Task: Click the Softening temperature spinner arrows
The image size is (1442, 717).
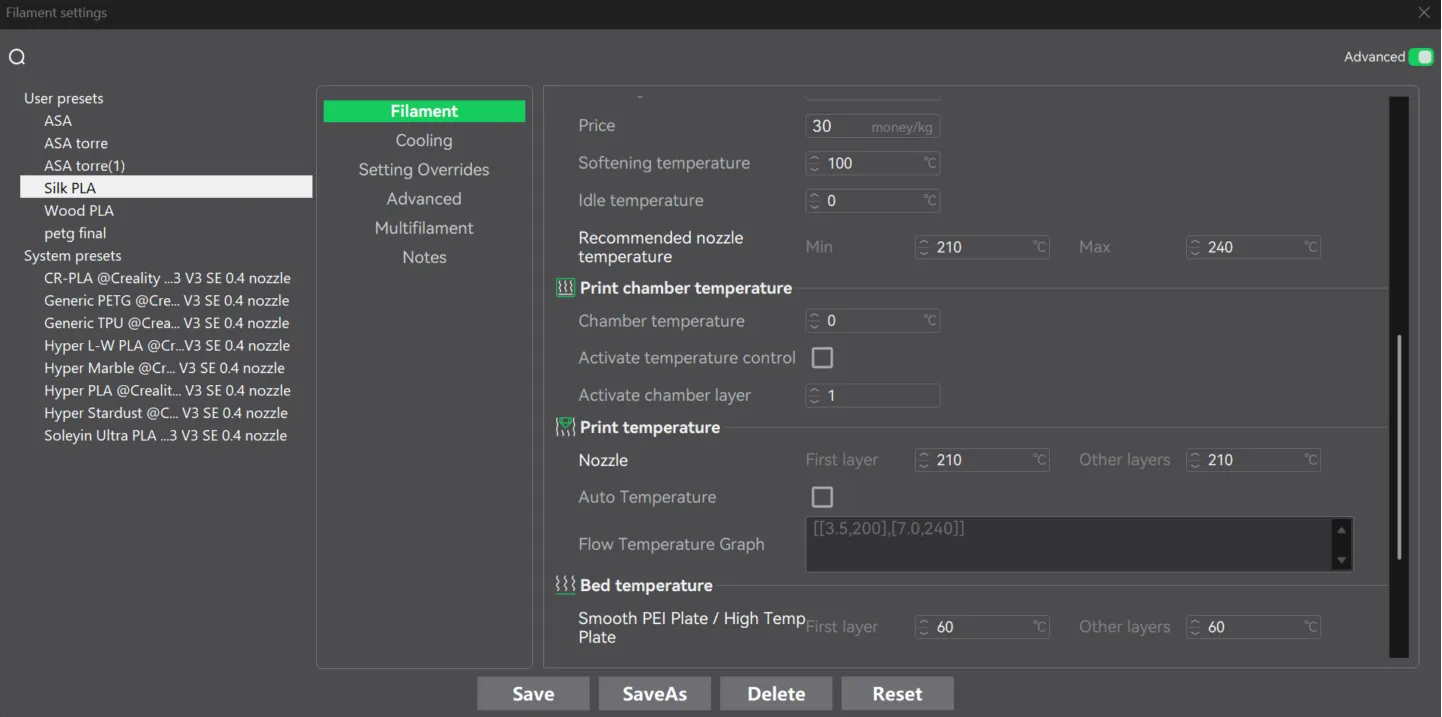Action: coord(814,163)
